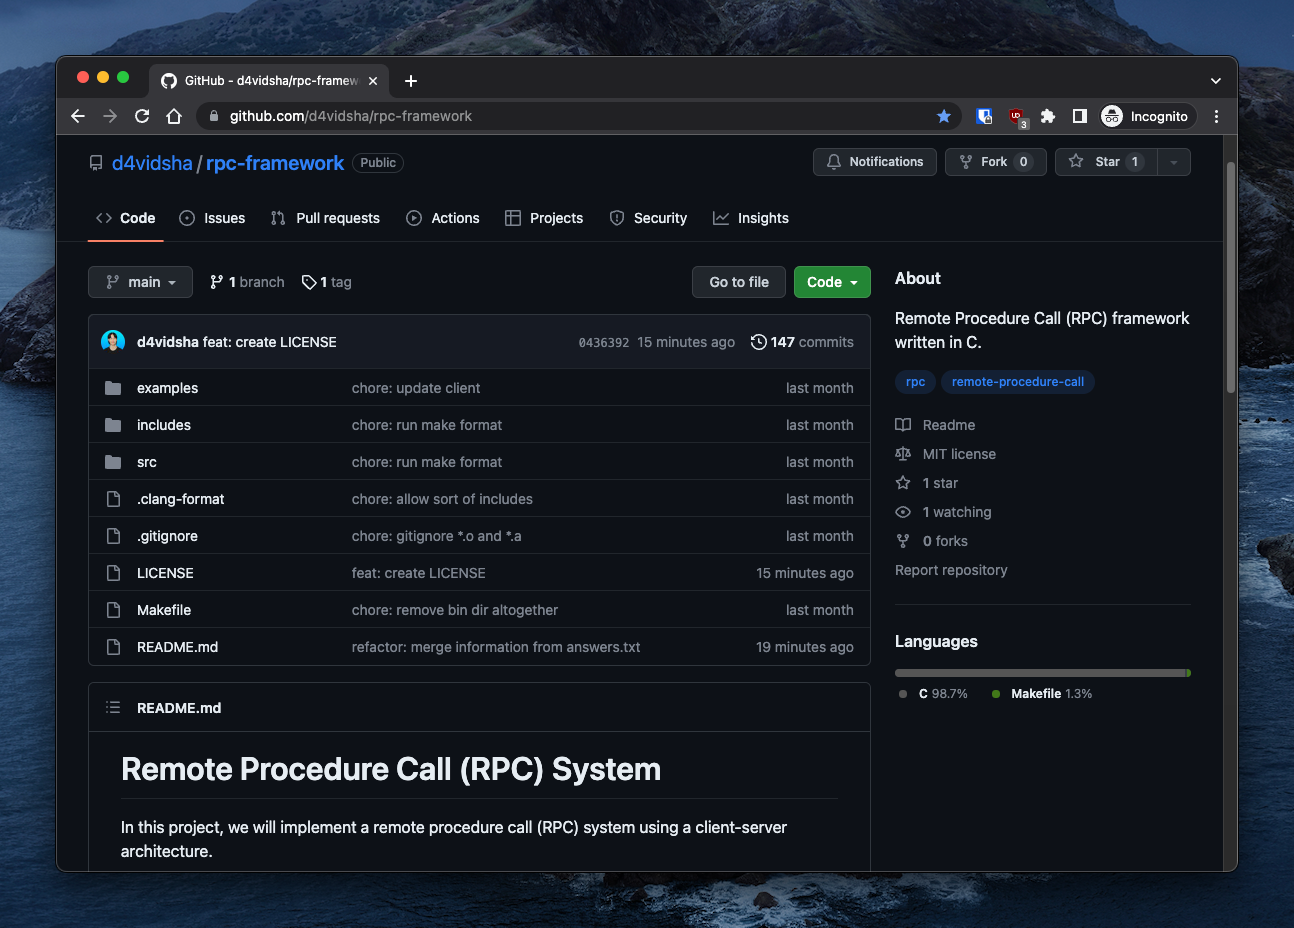The height and width of the screenshot is (928, 1294).
Task: Open commit hash 0436392
Action: 604,342
